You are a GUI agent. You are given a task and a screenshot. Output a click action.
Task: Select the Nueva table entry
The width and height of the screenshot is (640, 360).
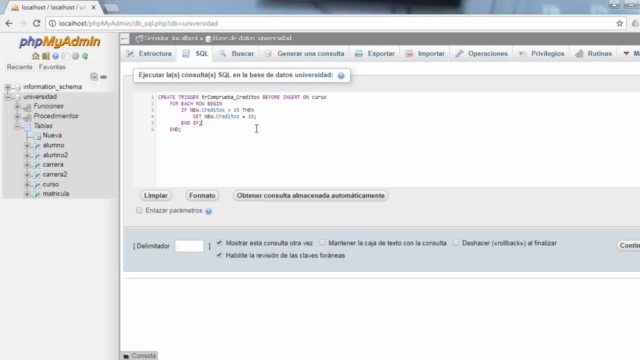coord(52,136)
